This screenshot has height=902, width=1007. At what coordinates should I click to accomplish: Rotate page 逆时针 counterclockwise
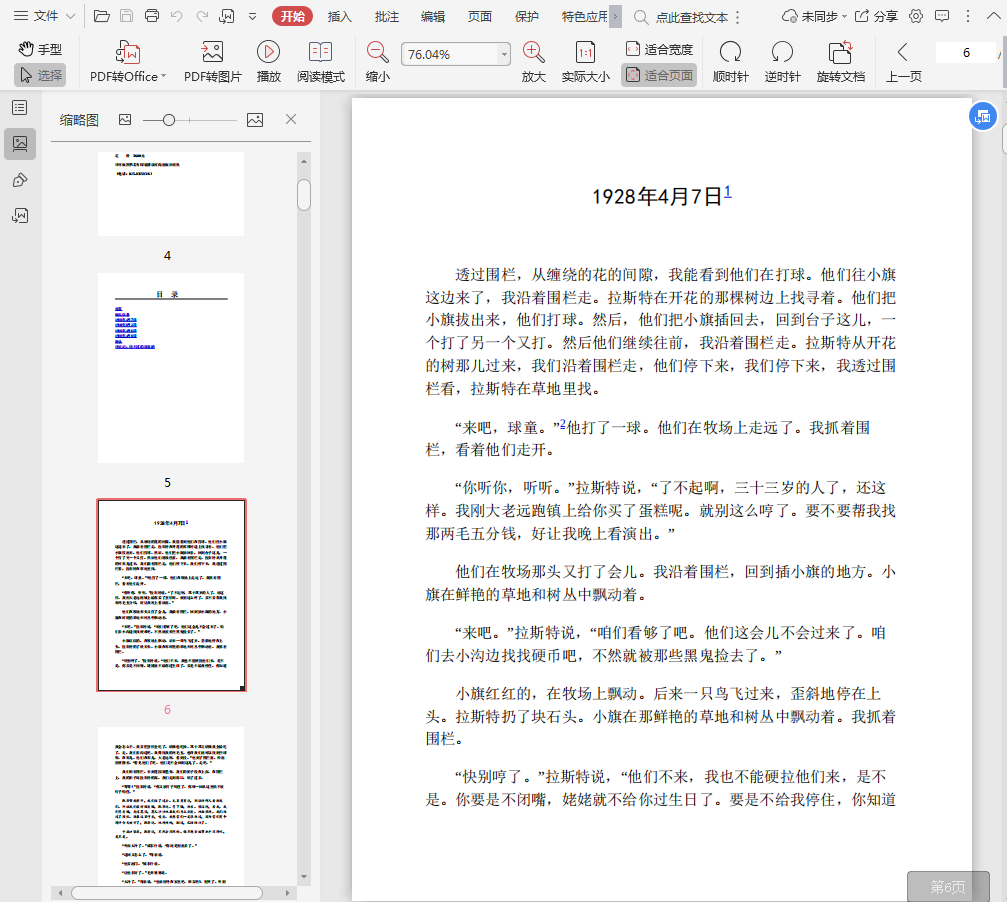coord(782,62)
